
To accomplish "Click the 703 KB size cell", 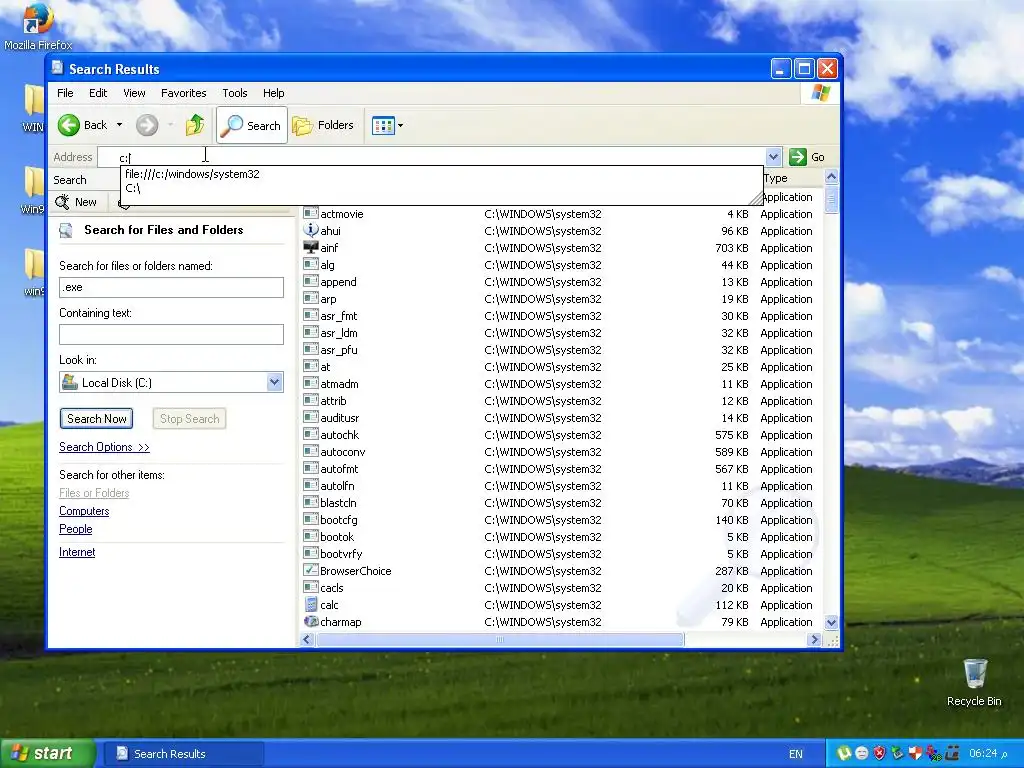I will pyautogui.click(x=731, y=248).
